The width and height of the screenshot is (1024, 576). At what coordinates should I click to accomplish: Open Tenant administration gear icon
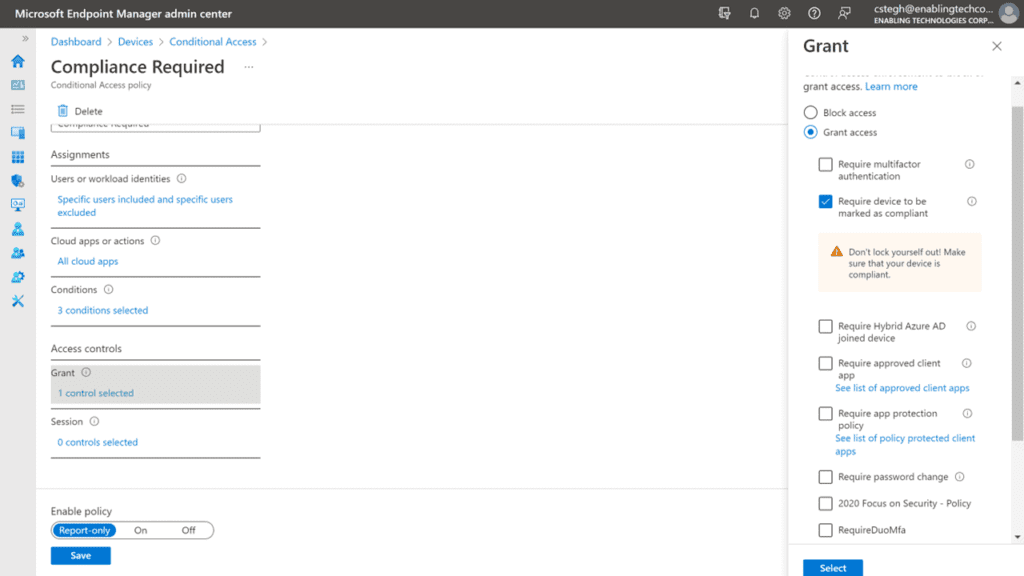pos(18,277)
